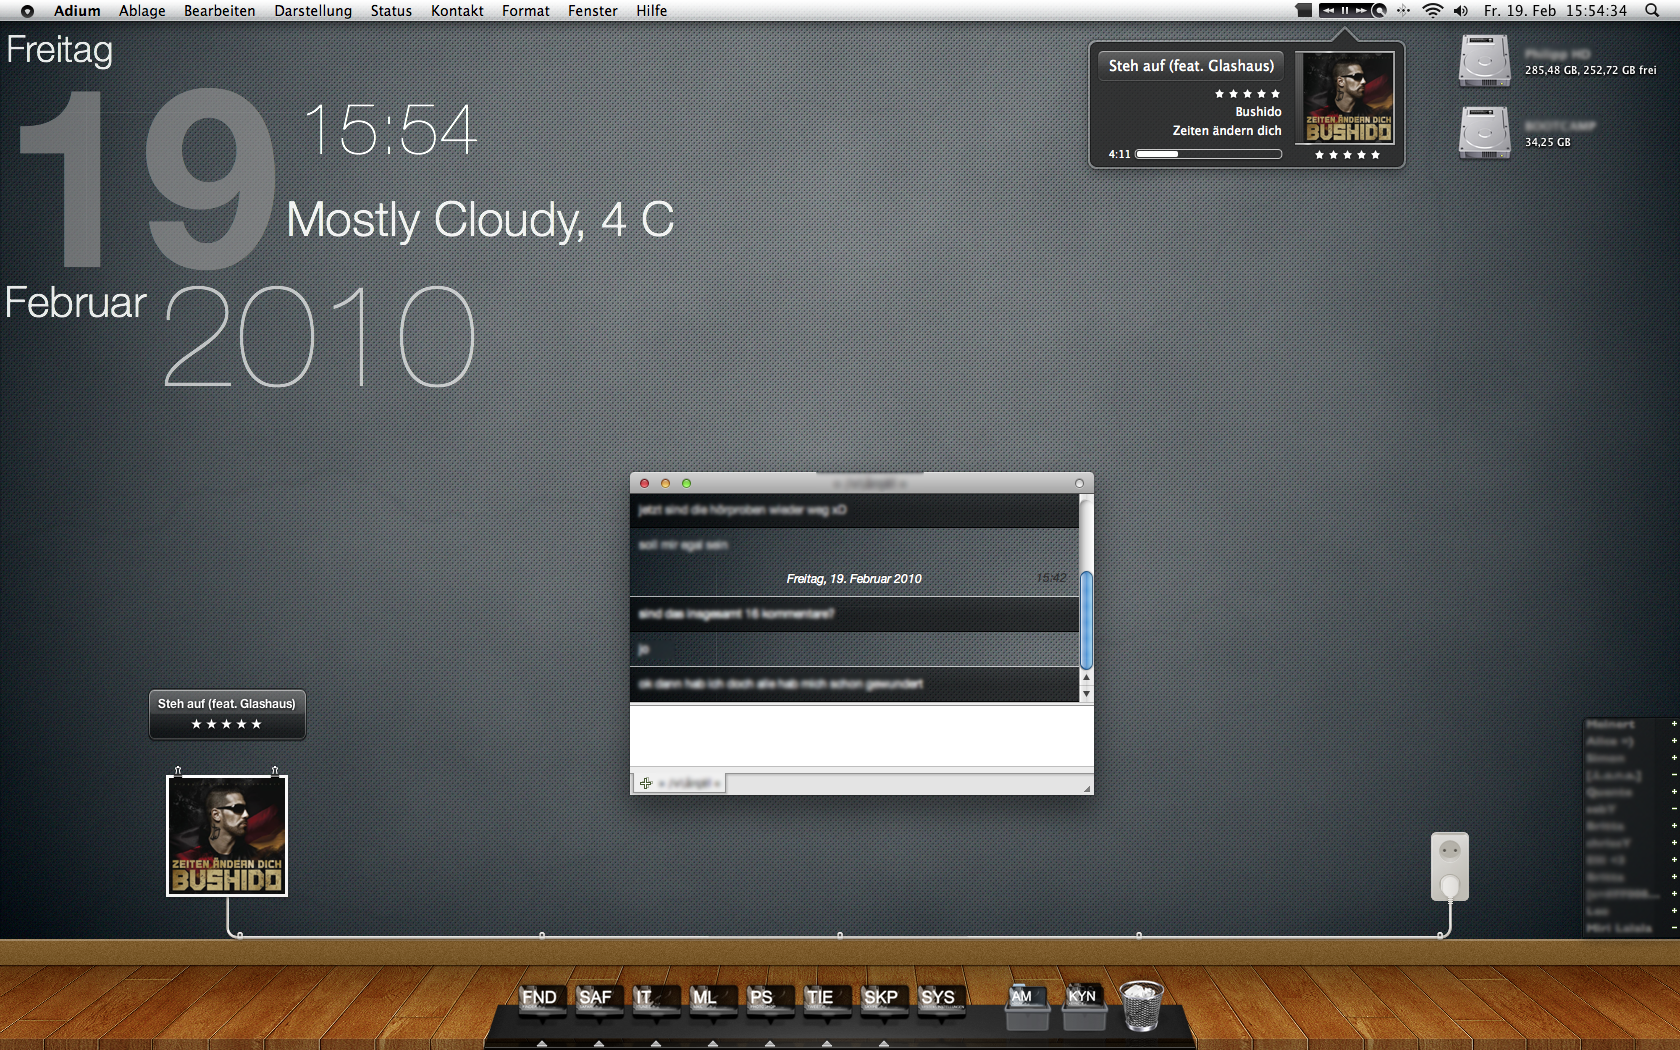Click the 'Steh auf (feat. Glashaus)' title in popup
This screenshot has height=1050, width=1680.
[1191, 66]
